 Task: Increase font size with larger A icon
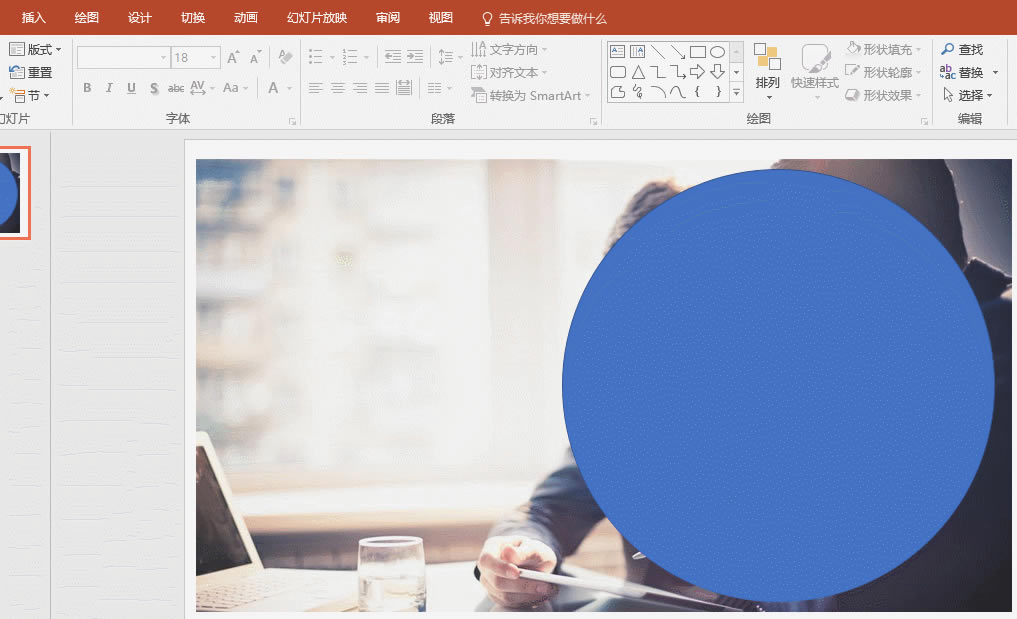(x=233, y=57)
